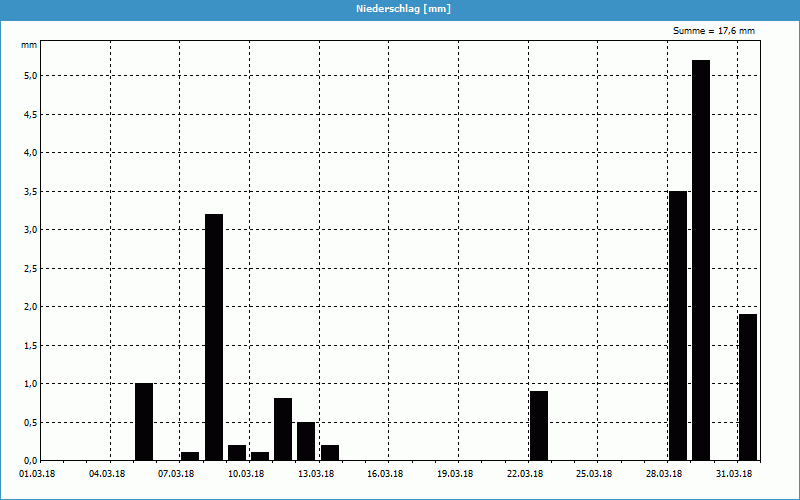
Task: Click the 10.03.18 date axis label
Action: pos(246,474)
